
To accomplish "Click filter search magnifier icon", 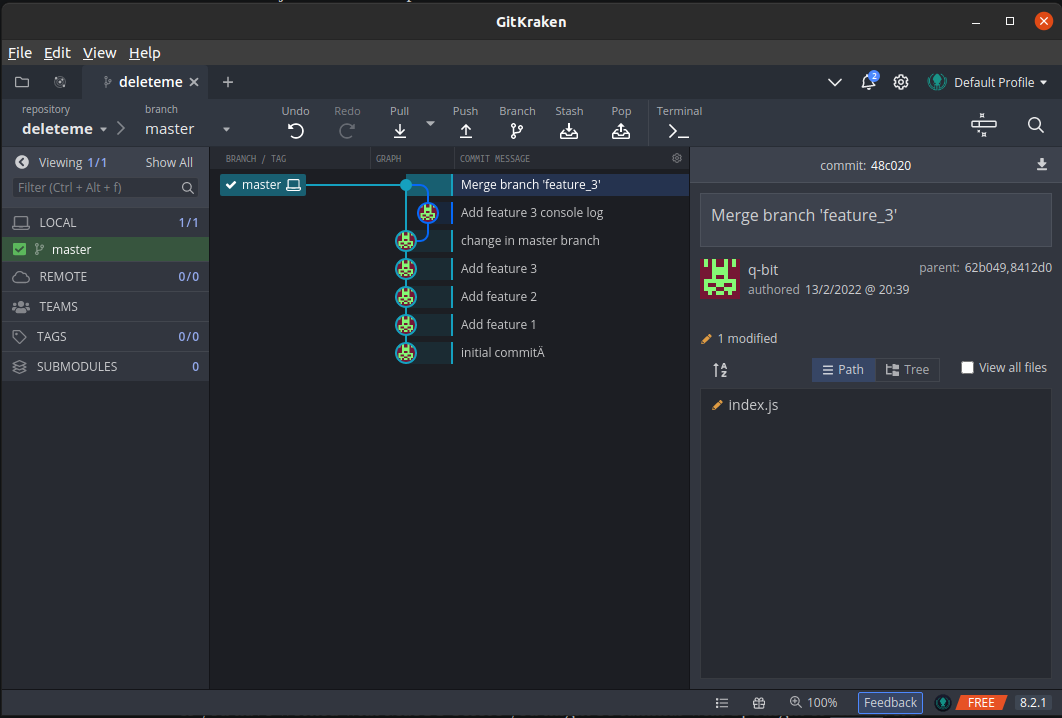I will (188, 188).
